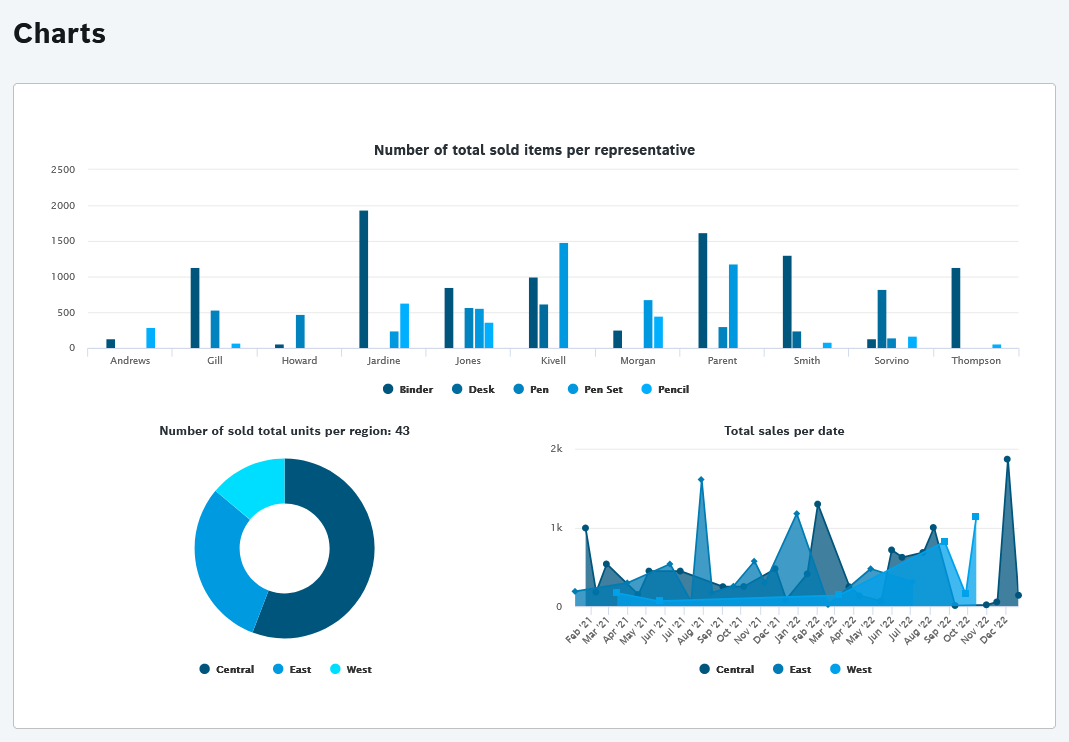Click the Desk legend marker icon
Viewport: 1069px width, 742px height.
coord(459,389)
